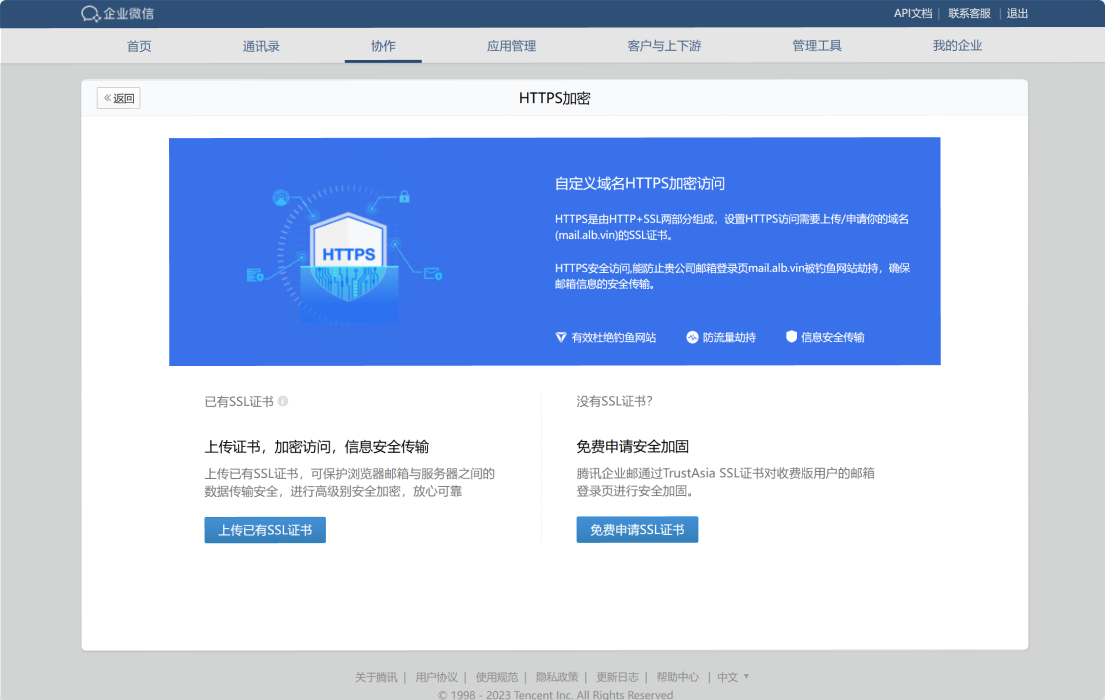Click the 信息安全传输 banner label

pyautogui.click(x=832, y=338)
